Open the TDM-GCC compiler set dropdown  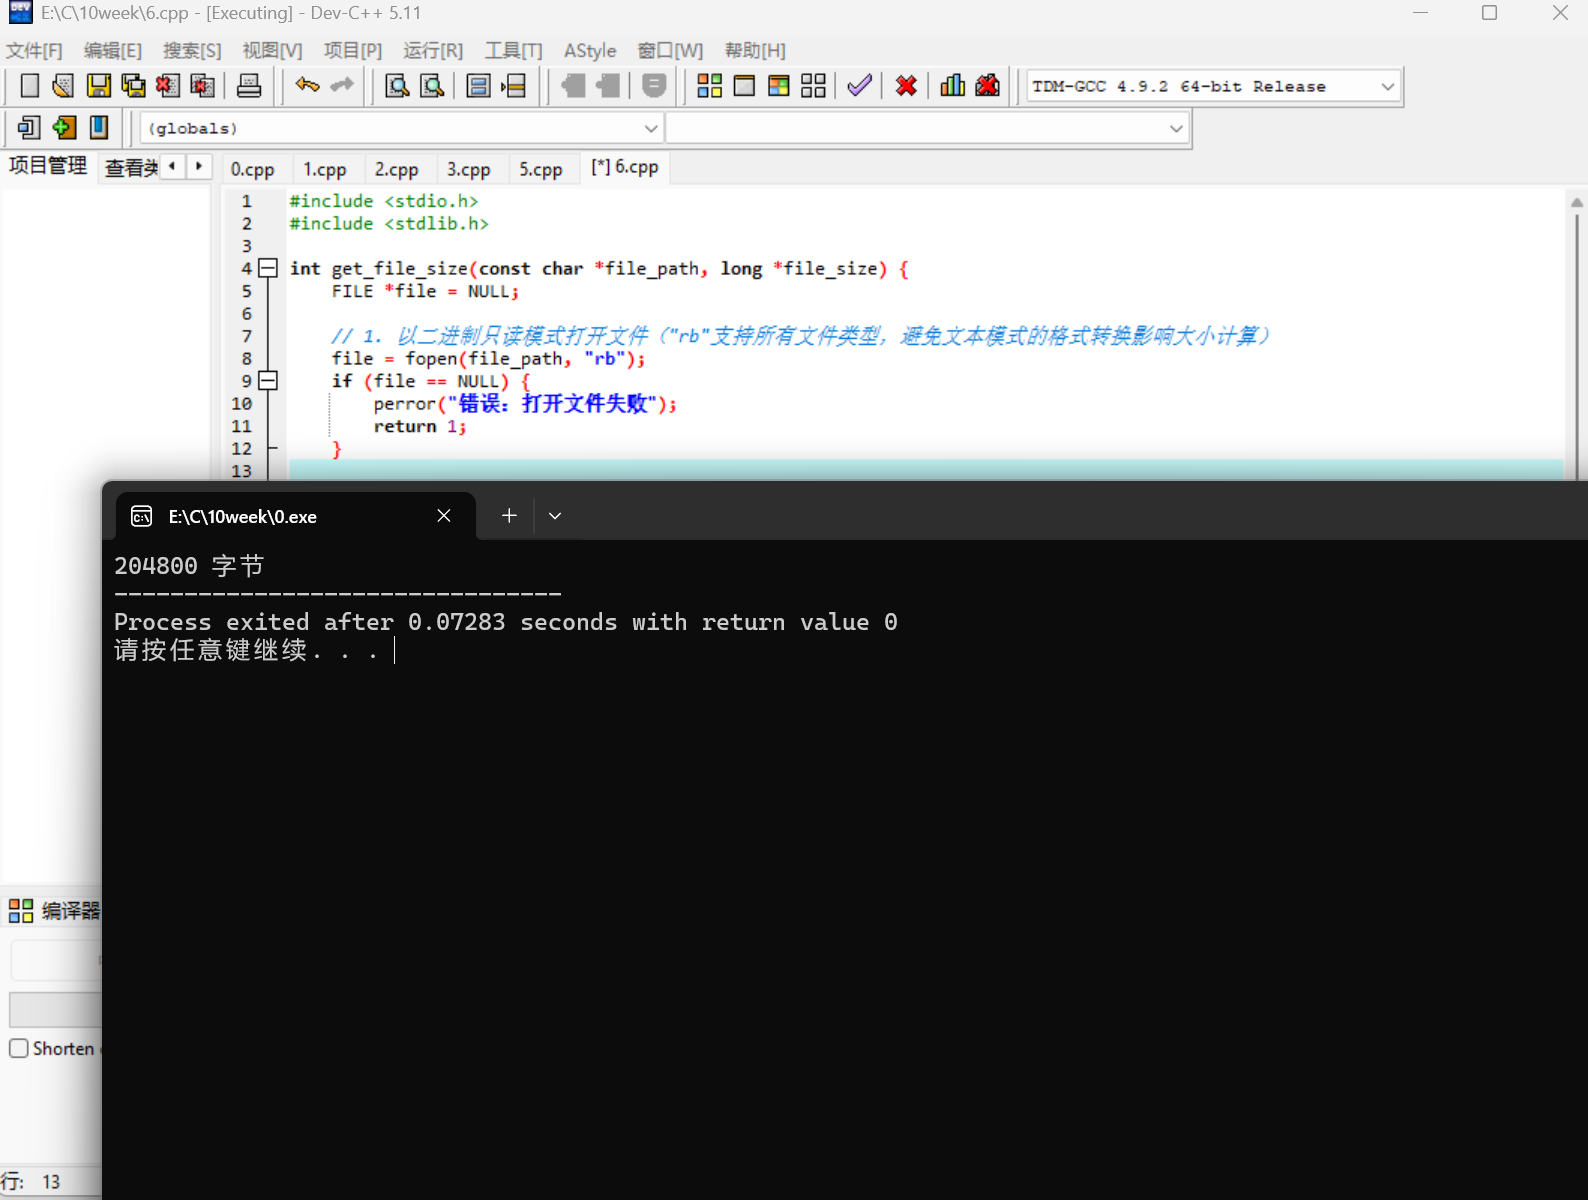coord(1387,87)
